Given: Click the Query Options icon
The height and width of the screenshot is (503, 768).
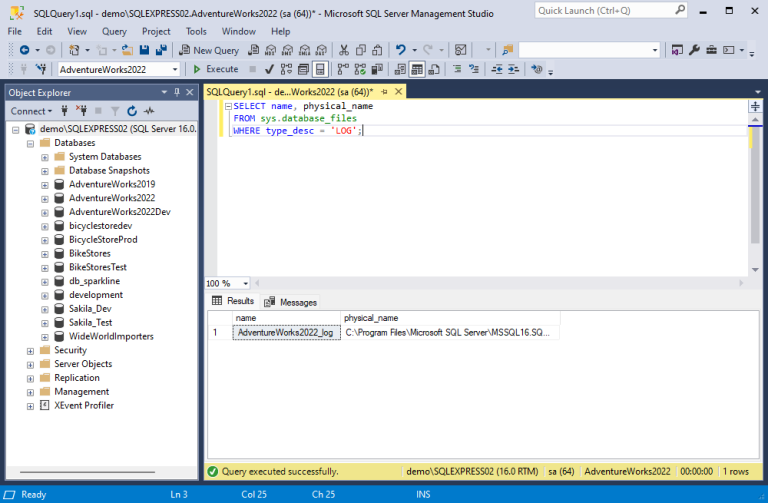Looking at the screenshot, I should tap(303, 69).
